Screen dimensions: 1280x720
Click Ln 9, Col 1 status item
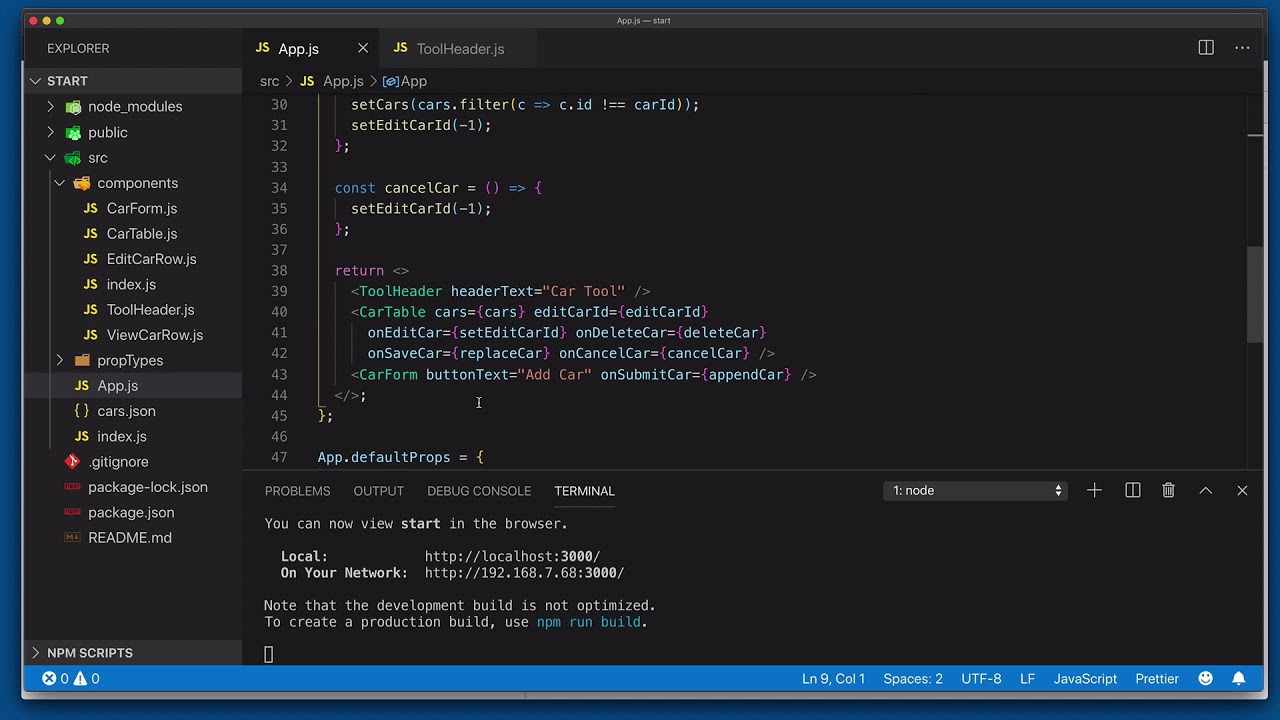[x=833, y=678]
